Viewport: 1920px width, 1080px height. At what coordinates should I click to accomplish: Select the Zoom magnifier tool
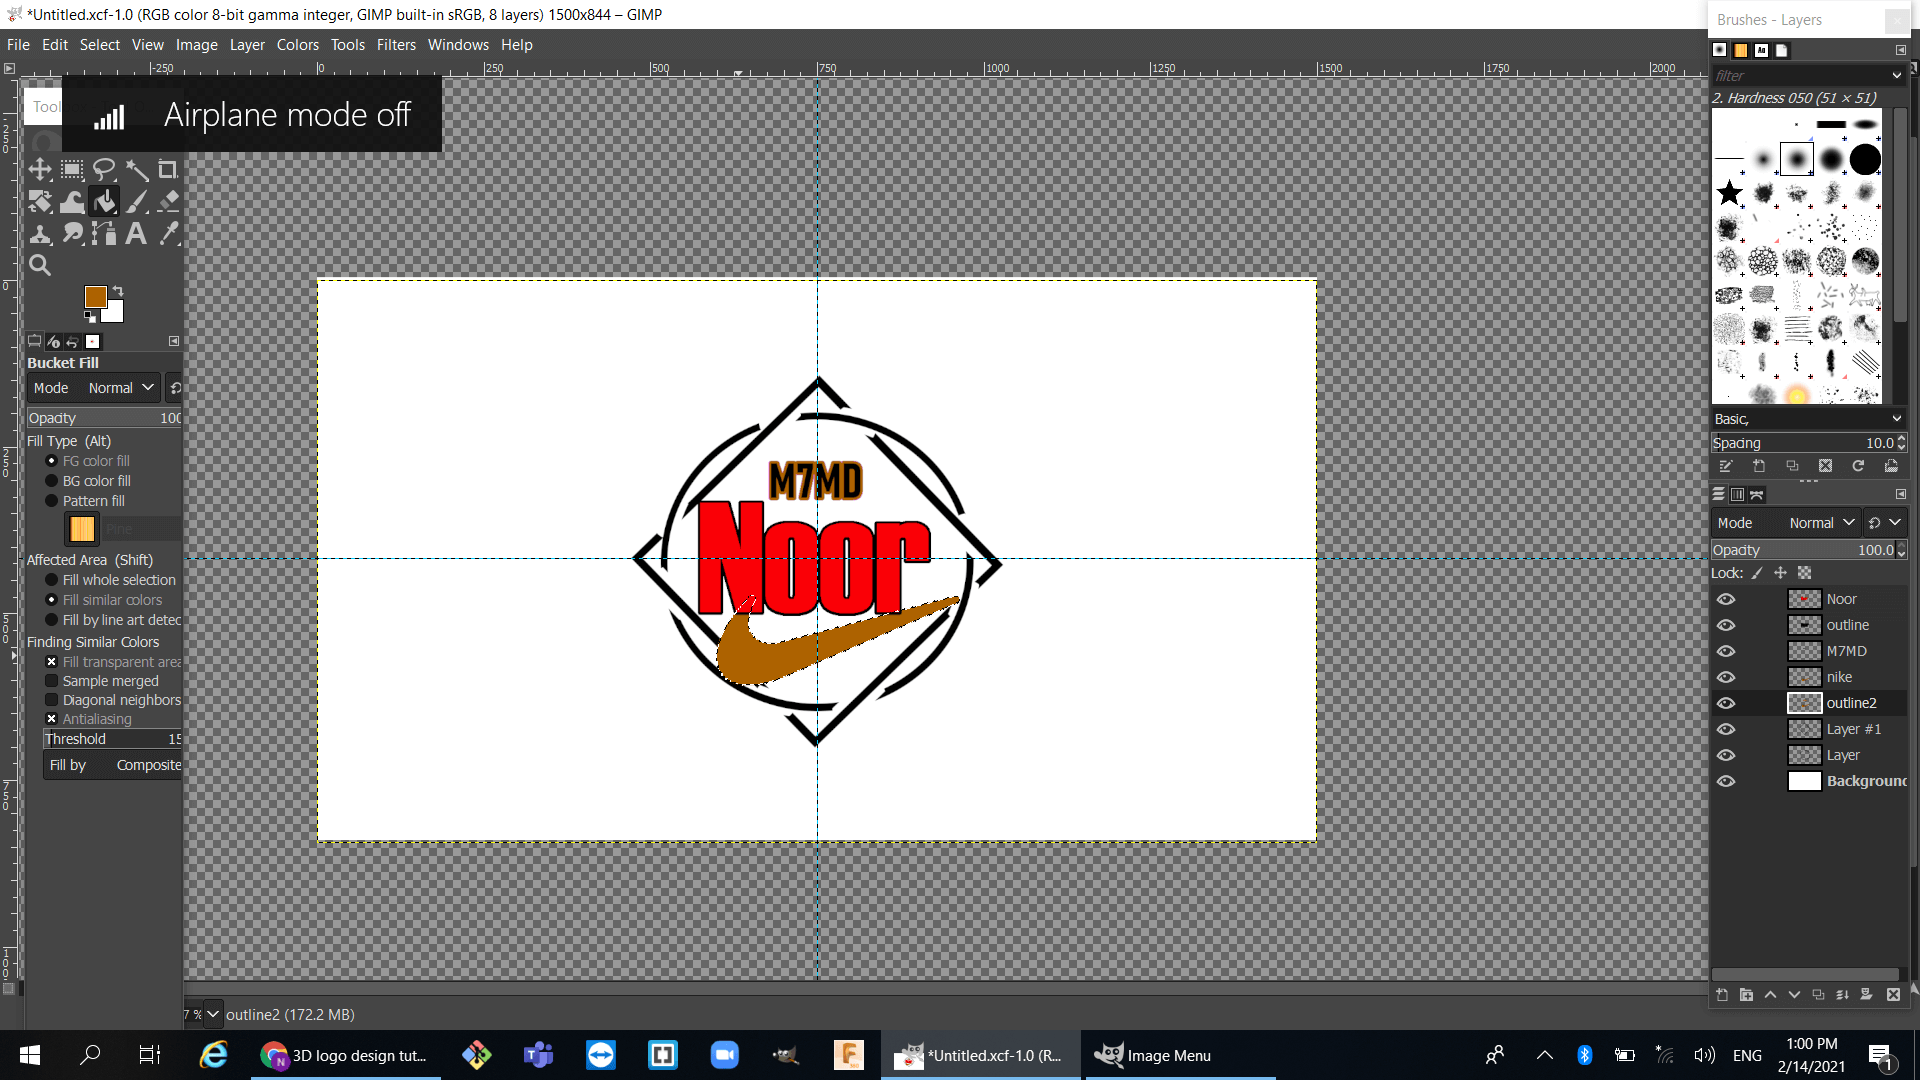[x=40, y=265]
